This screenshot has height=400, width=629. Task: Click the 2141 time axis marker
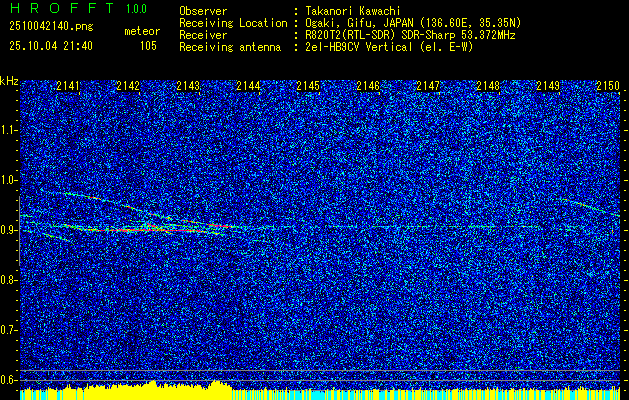click(68, 85)
